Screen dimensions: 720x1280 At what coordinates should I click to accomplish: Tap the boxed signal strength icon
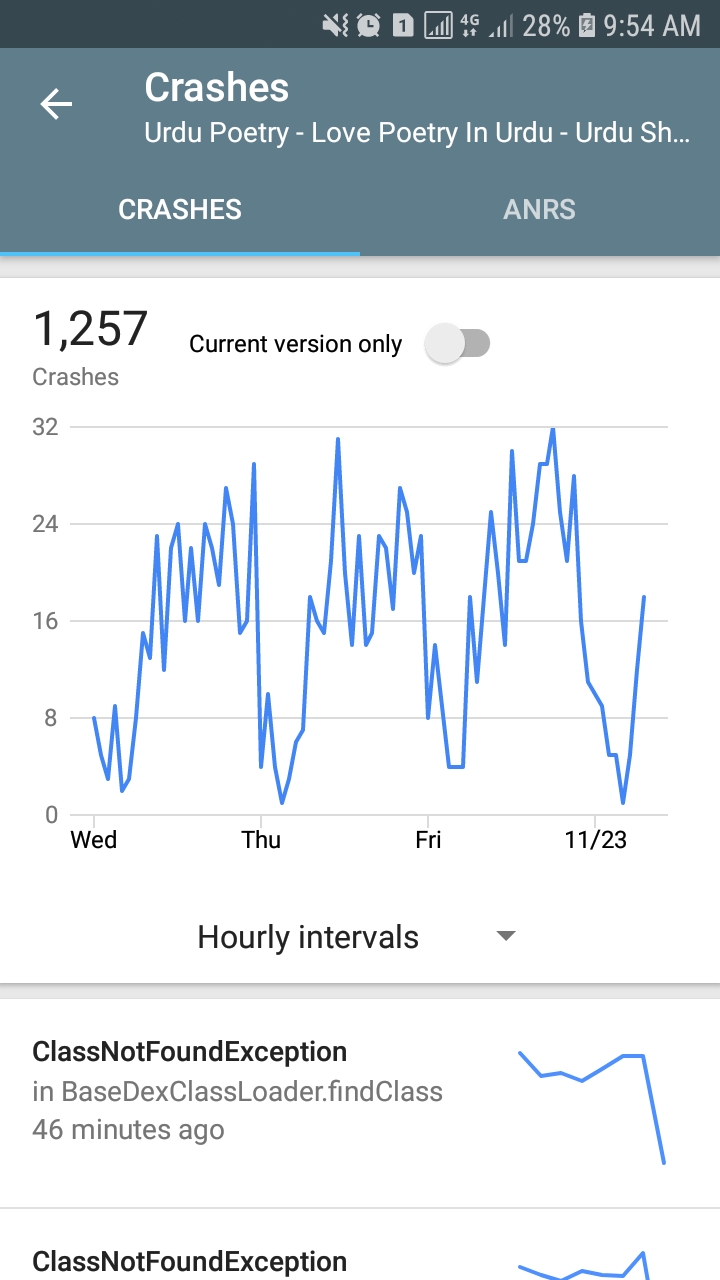(438, 25)
